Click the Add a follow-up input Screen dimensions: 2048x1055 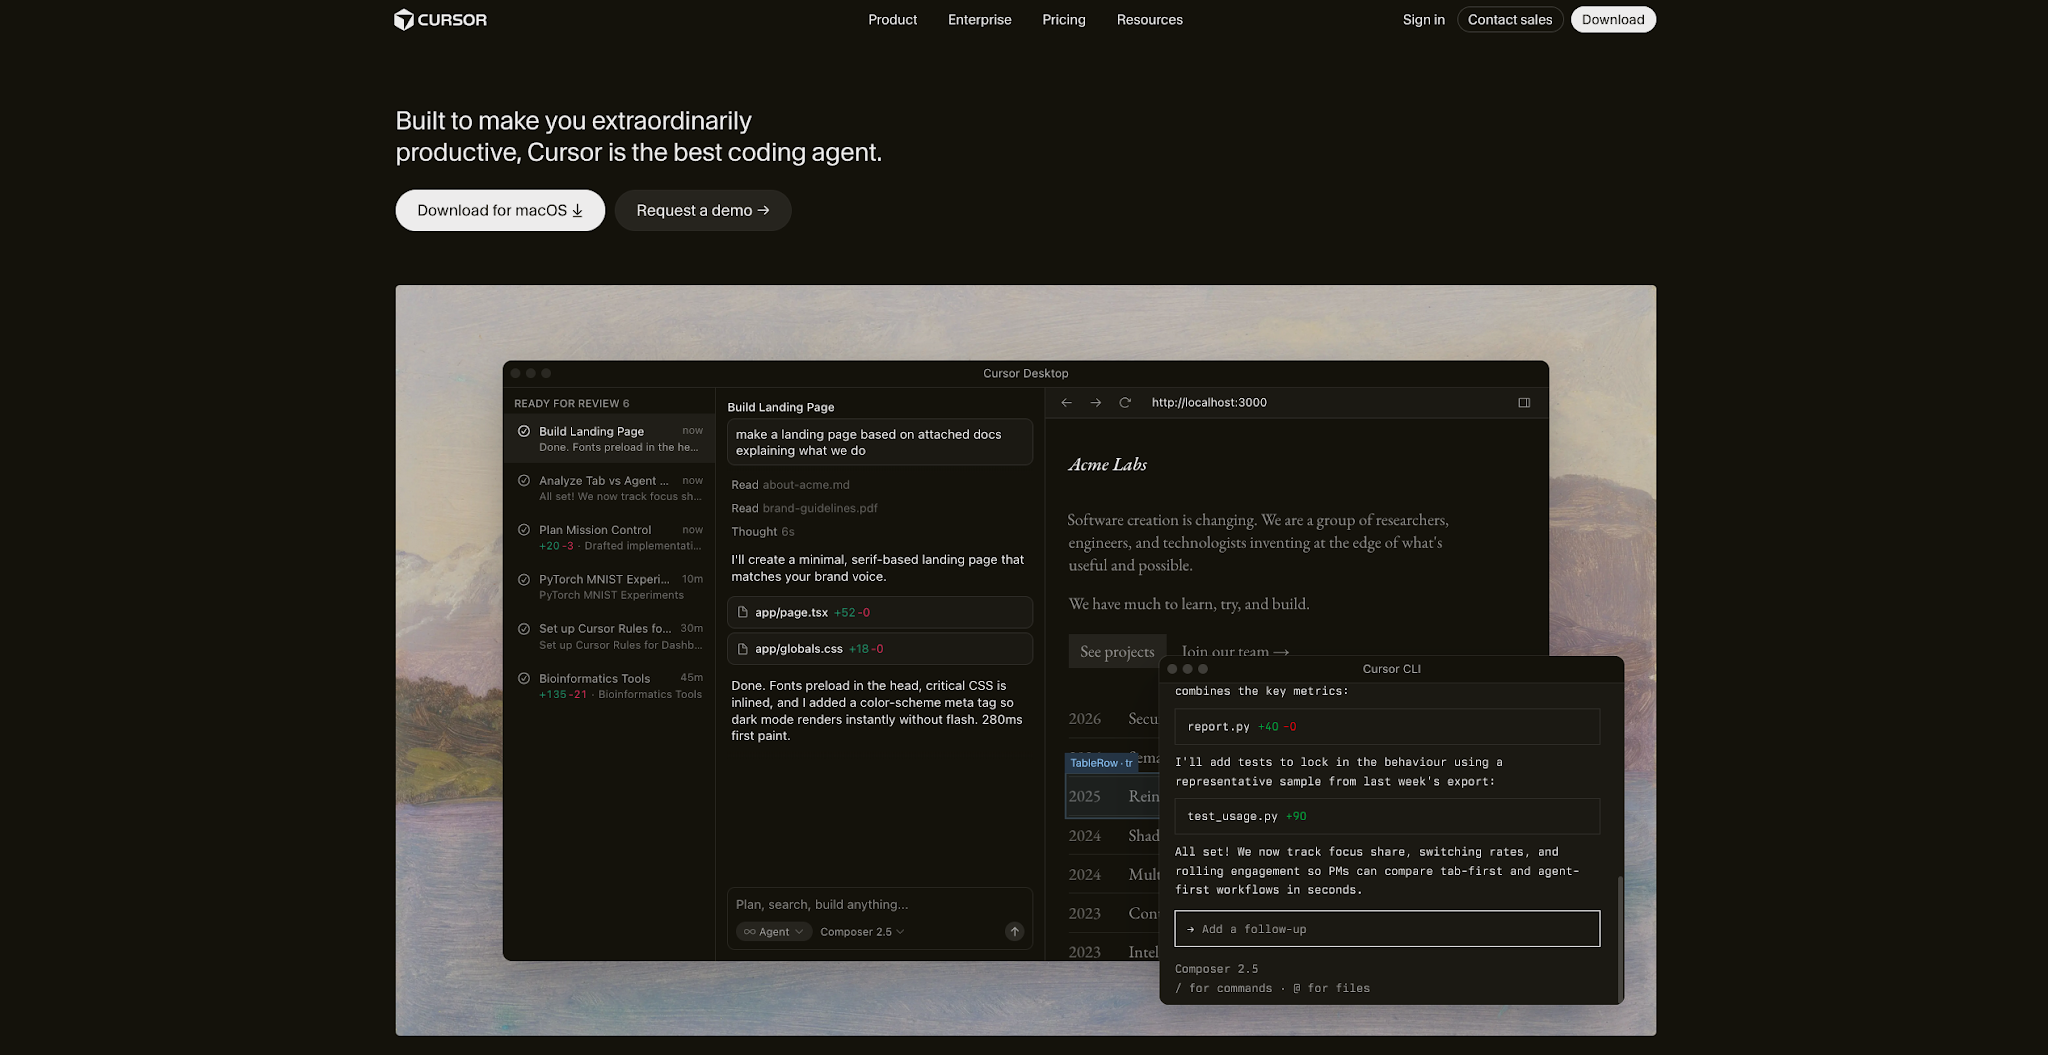point(1386,929)
